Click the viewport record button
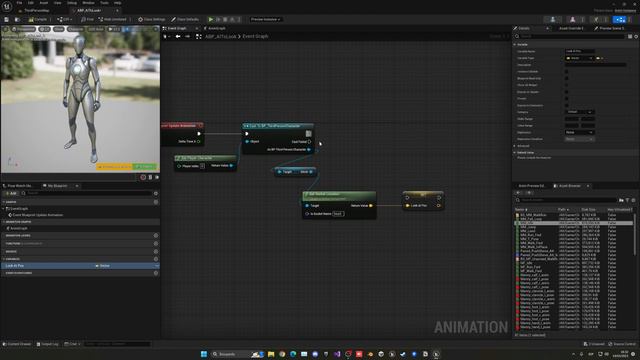The width and height of the screenshot is (640, 360). pos(143,177)
